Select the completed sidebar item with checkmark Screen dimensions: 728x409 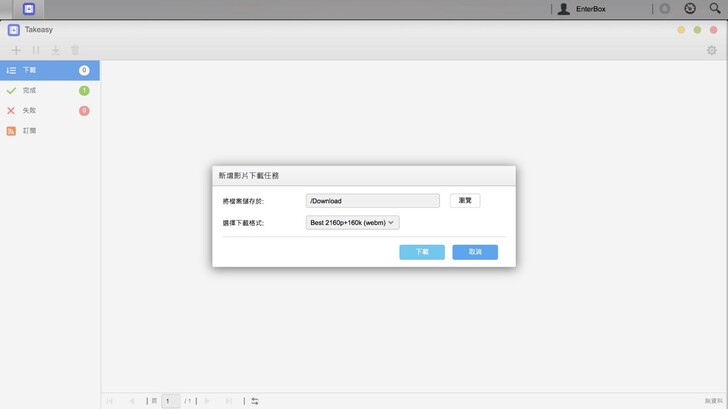(x=50, y=91)
